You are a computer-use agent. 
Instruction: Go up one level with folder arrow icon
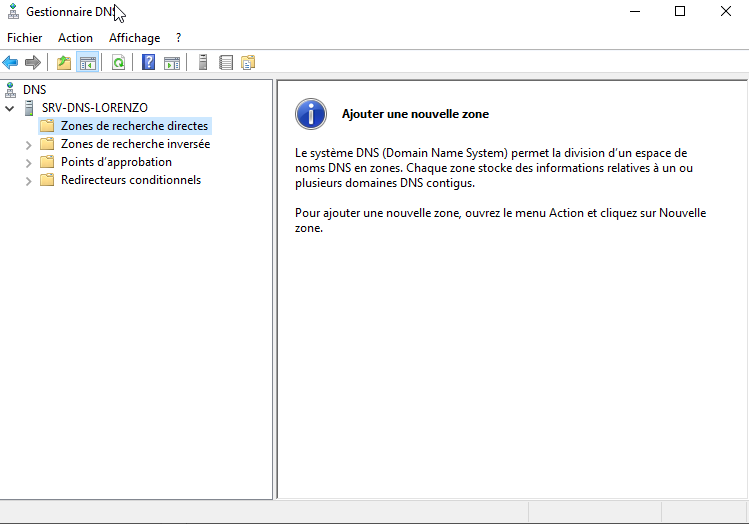tap(64, 62)
